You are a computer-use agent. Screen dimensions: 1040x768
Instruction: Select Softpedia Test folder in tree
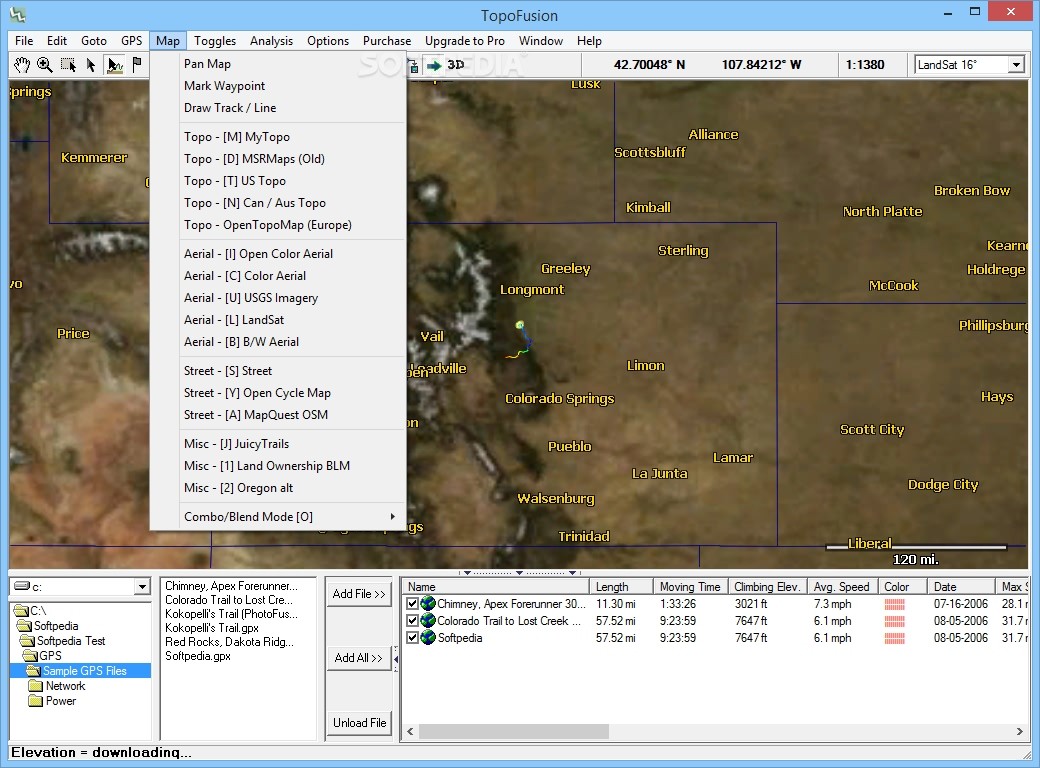coord(71,641)
